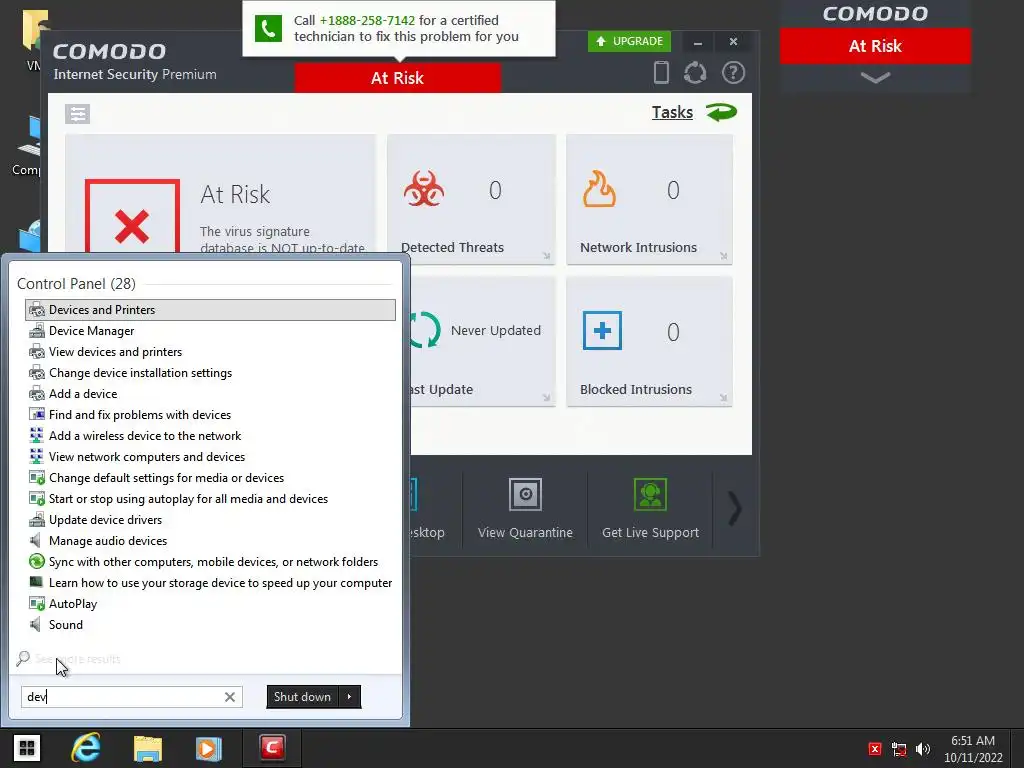The width and height of the screenshot is (1024, 768).
Task: Select Add a wireless device to the network
Action: point(210,436)
